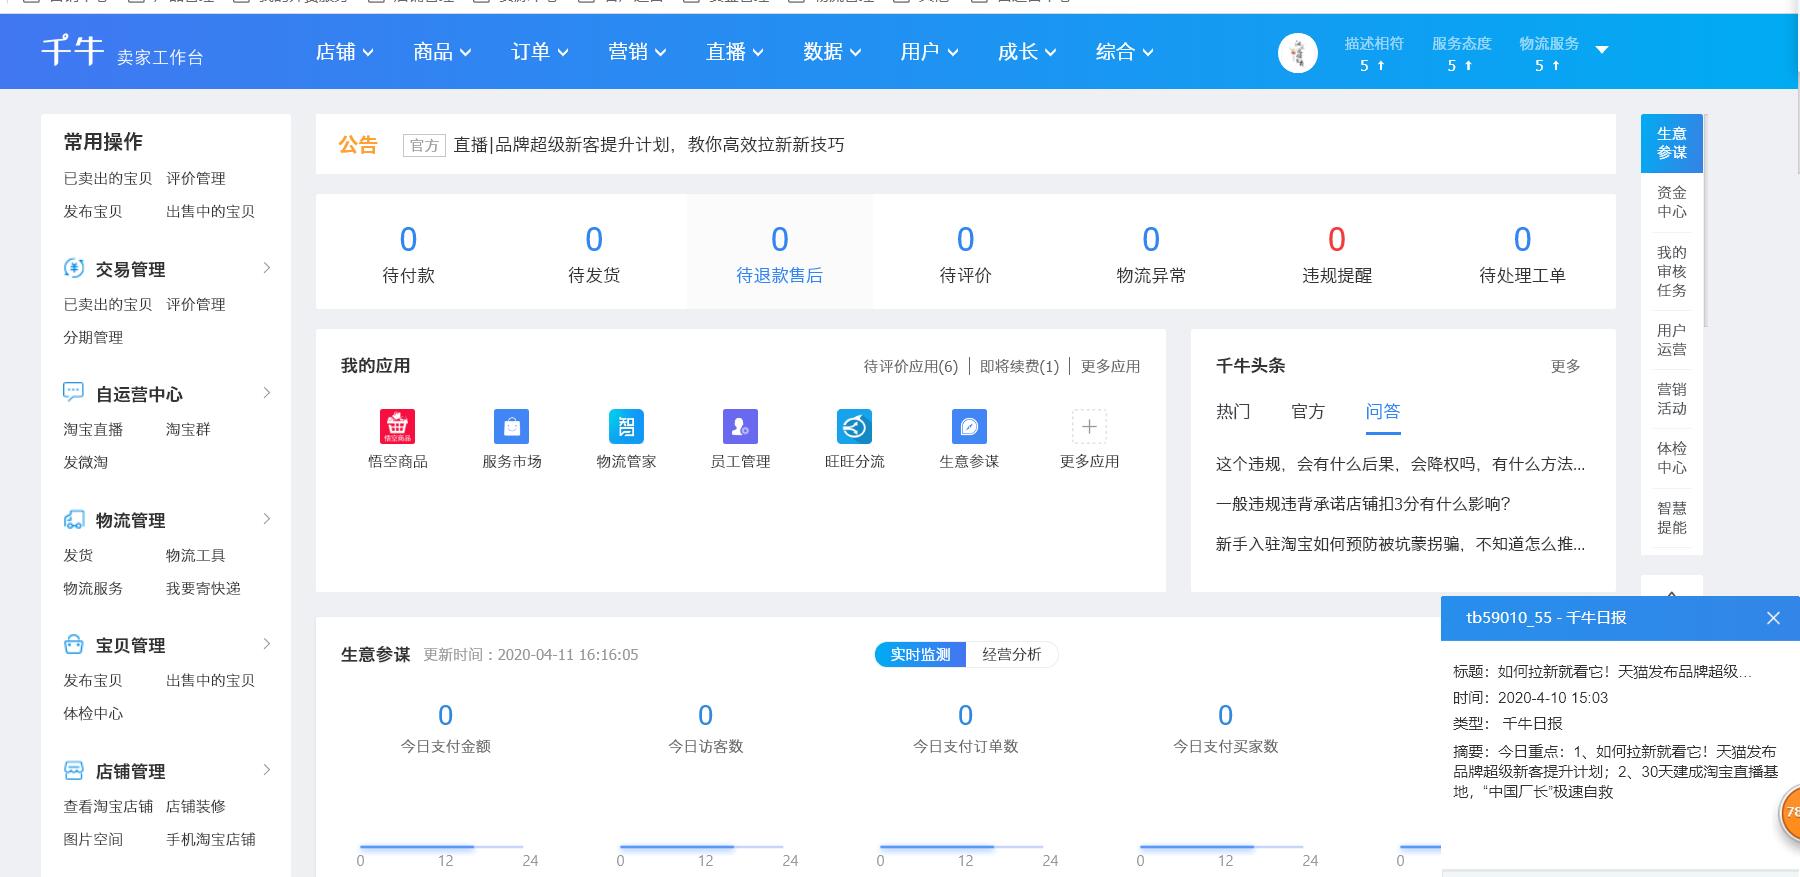Click the 自运营中心 chat icon

[74, 392]
